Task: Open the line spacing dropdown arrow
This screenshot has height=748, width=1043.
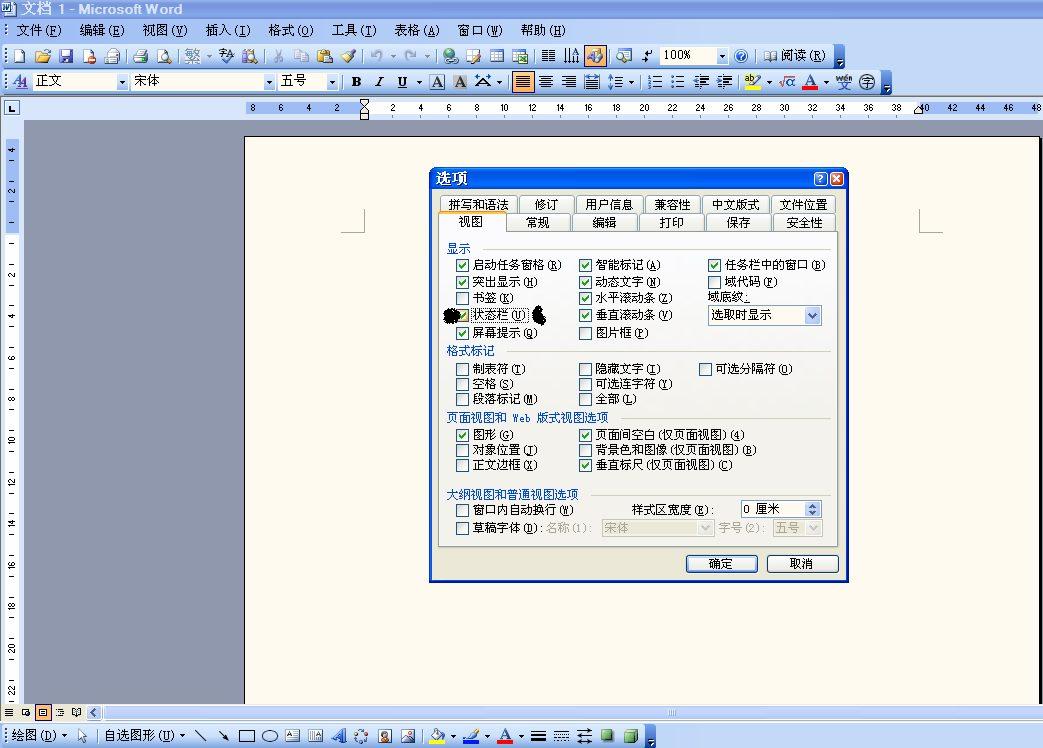Action: point(631,82)
